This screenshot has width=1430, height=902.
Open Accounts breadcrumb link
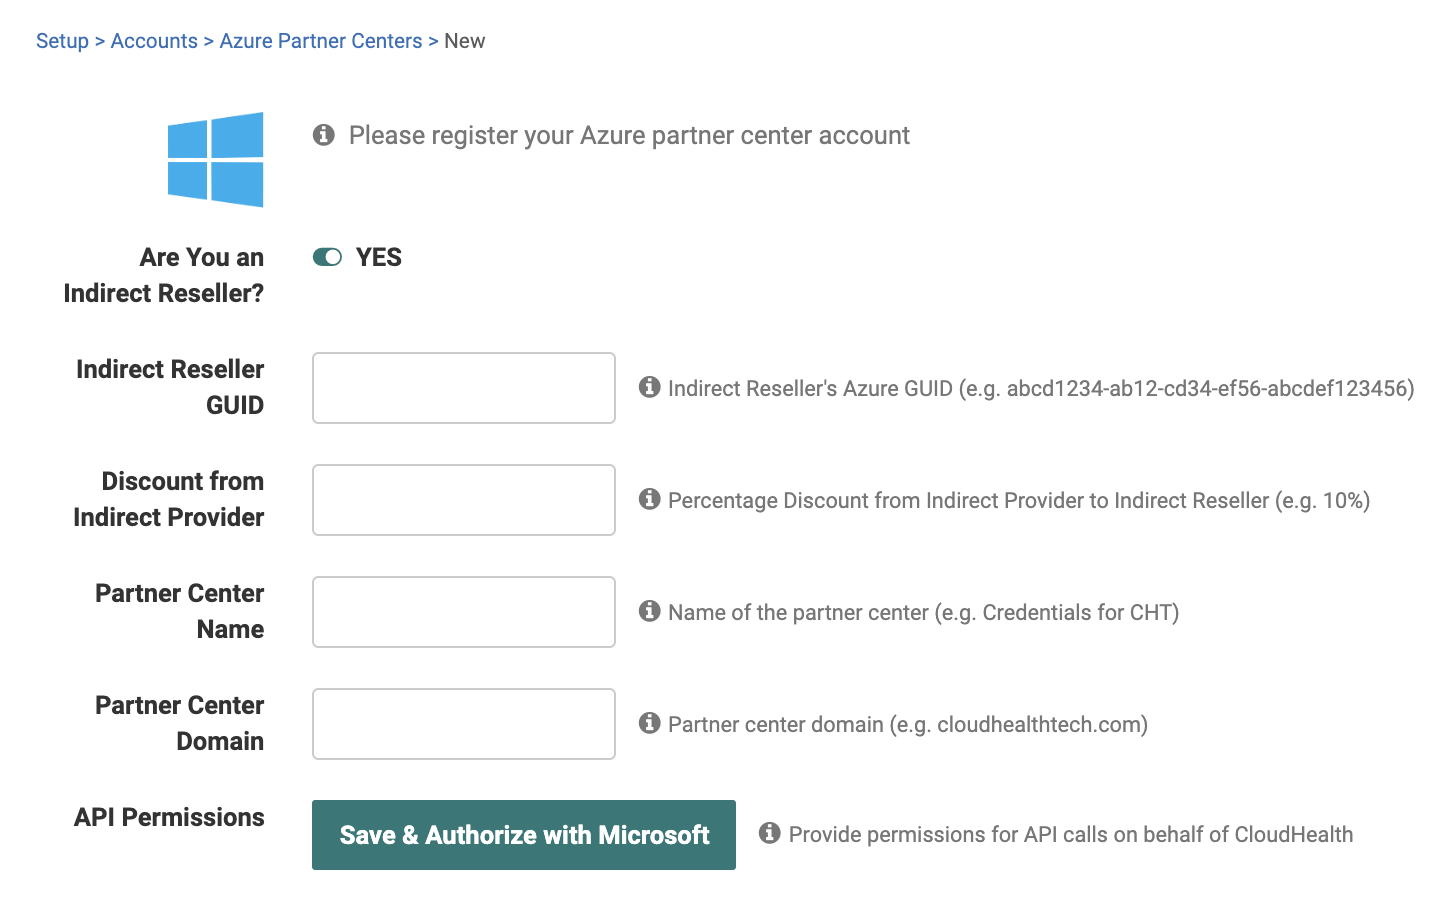tap(154, 41)
